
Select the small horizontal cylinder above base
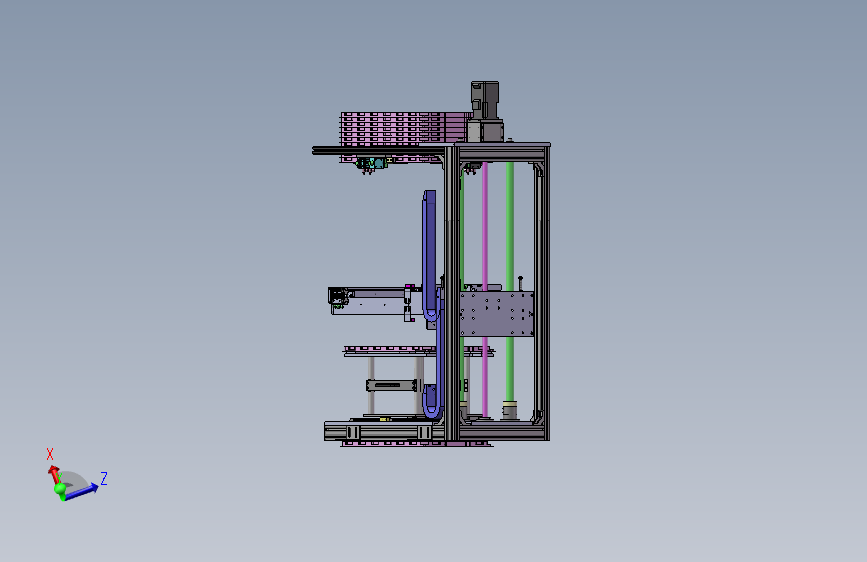393,385
